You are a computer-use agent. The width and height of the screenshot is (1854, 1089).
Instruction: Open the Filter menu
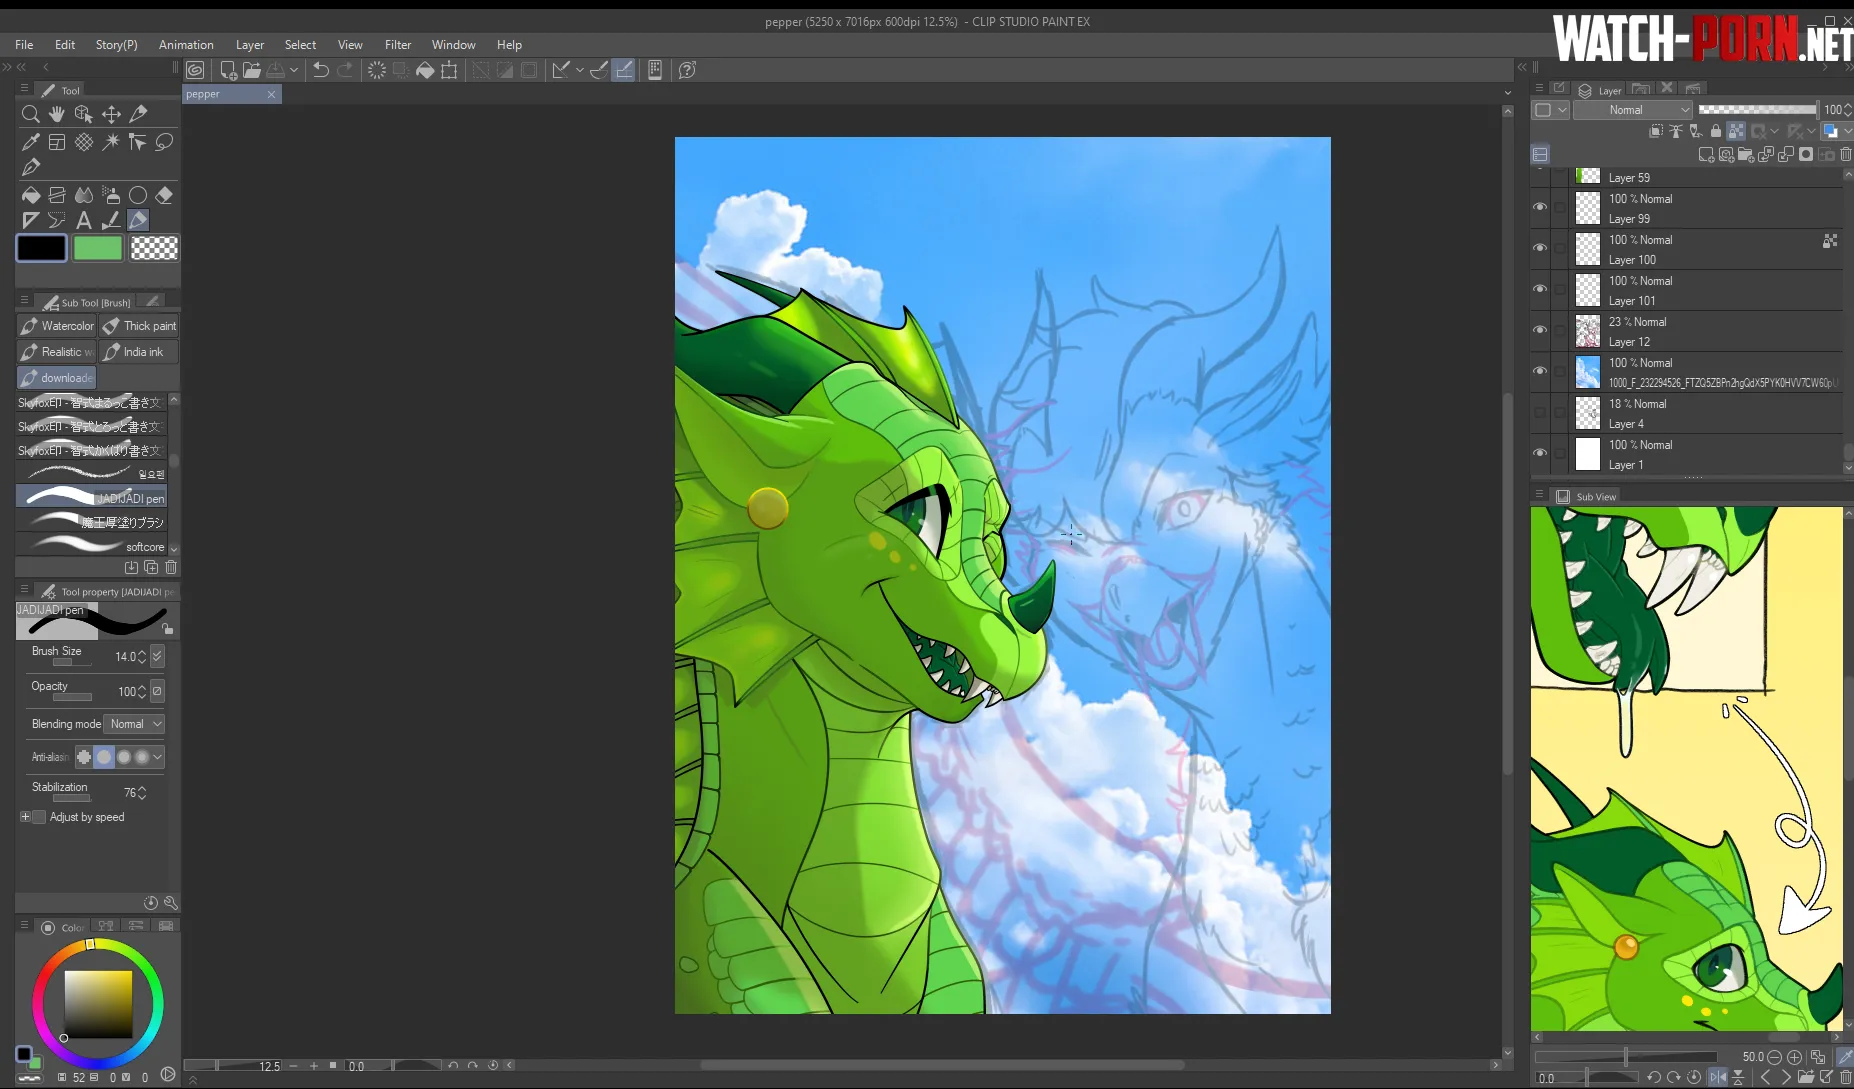point(398,45)
